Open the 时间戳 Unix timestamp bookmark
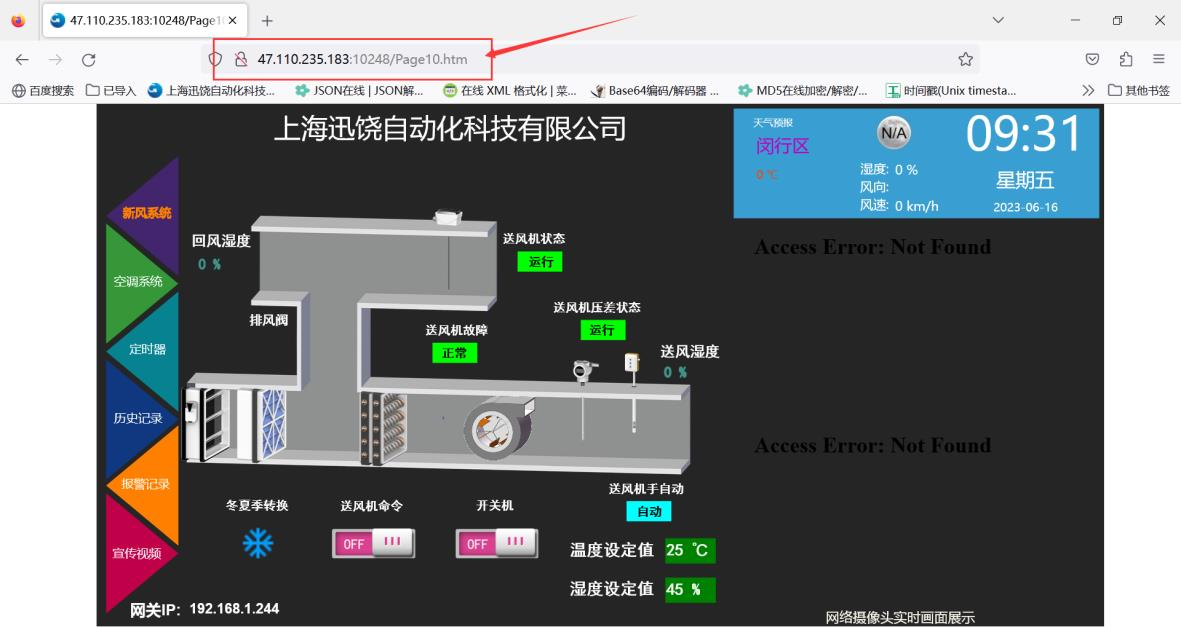Screen dimensions: 1181x627 click(x=951, y=90)
